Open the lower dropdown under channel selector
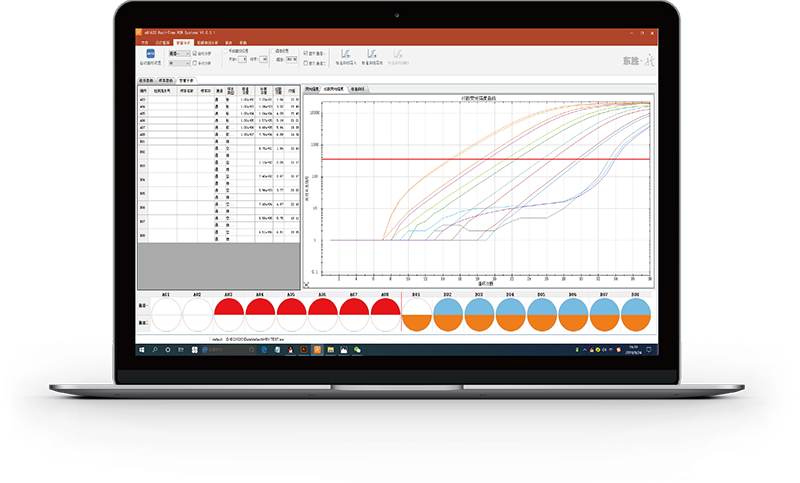The height and width of the screenshot is (483, 800). [180, 64]
